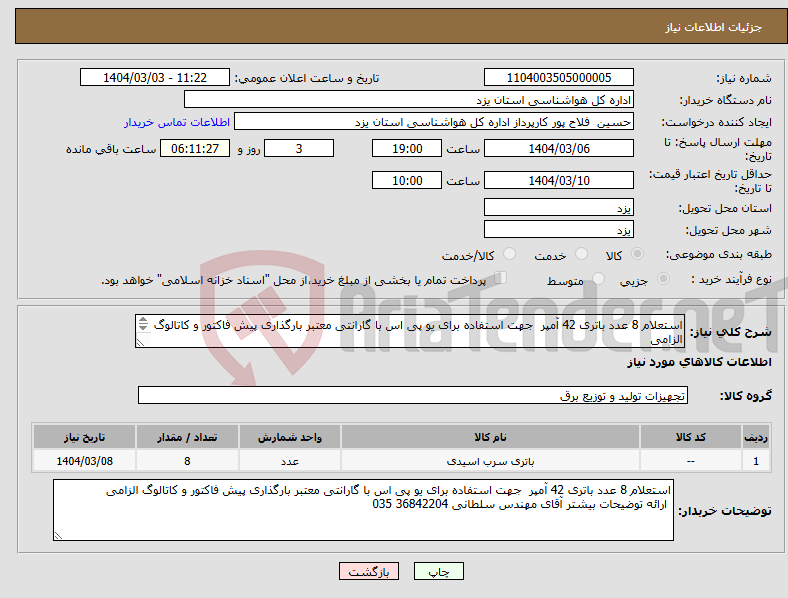
Task: Click the item name باتری سرب اسیدی
Action: tap(490, 461)
